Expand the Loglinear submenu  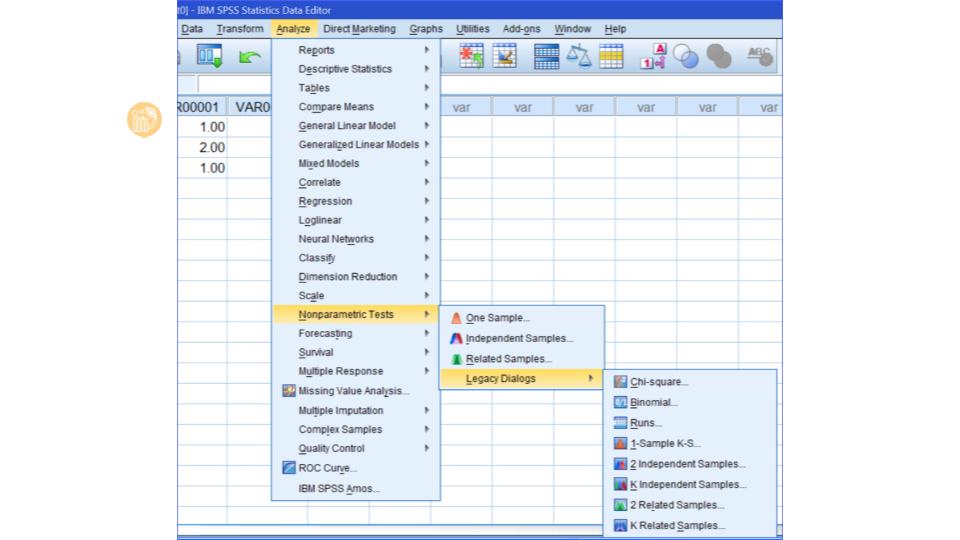[x=356, y=220]
